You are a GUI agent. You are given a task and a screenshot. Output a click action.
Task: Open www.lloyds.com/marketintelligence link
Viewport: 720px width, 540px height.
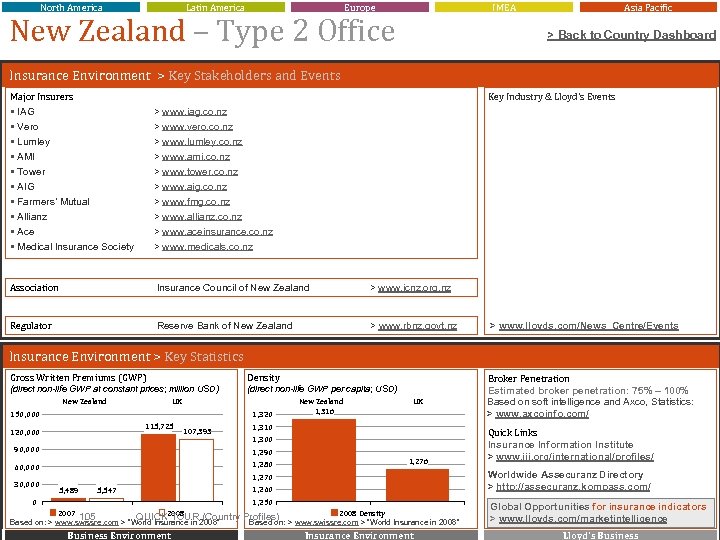(583, 519)
